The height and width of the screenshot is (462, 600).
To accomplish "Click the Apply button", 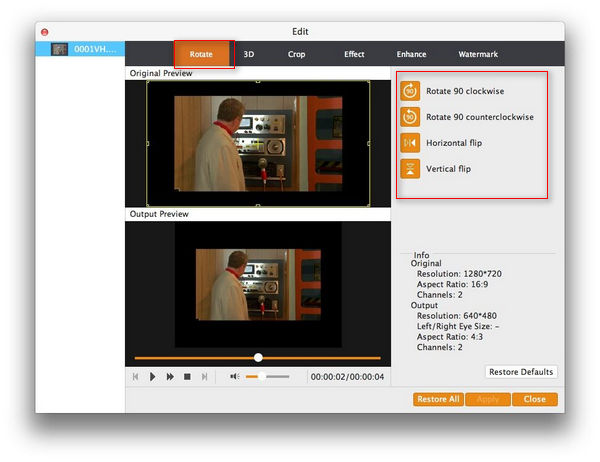I will click(488, 399).
